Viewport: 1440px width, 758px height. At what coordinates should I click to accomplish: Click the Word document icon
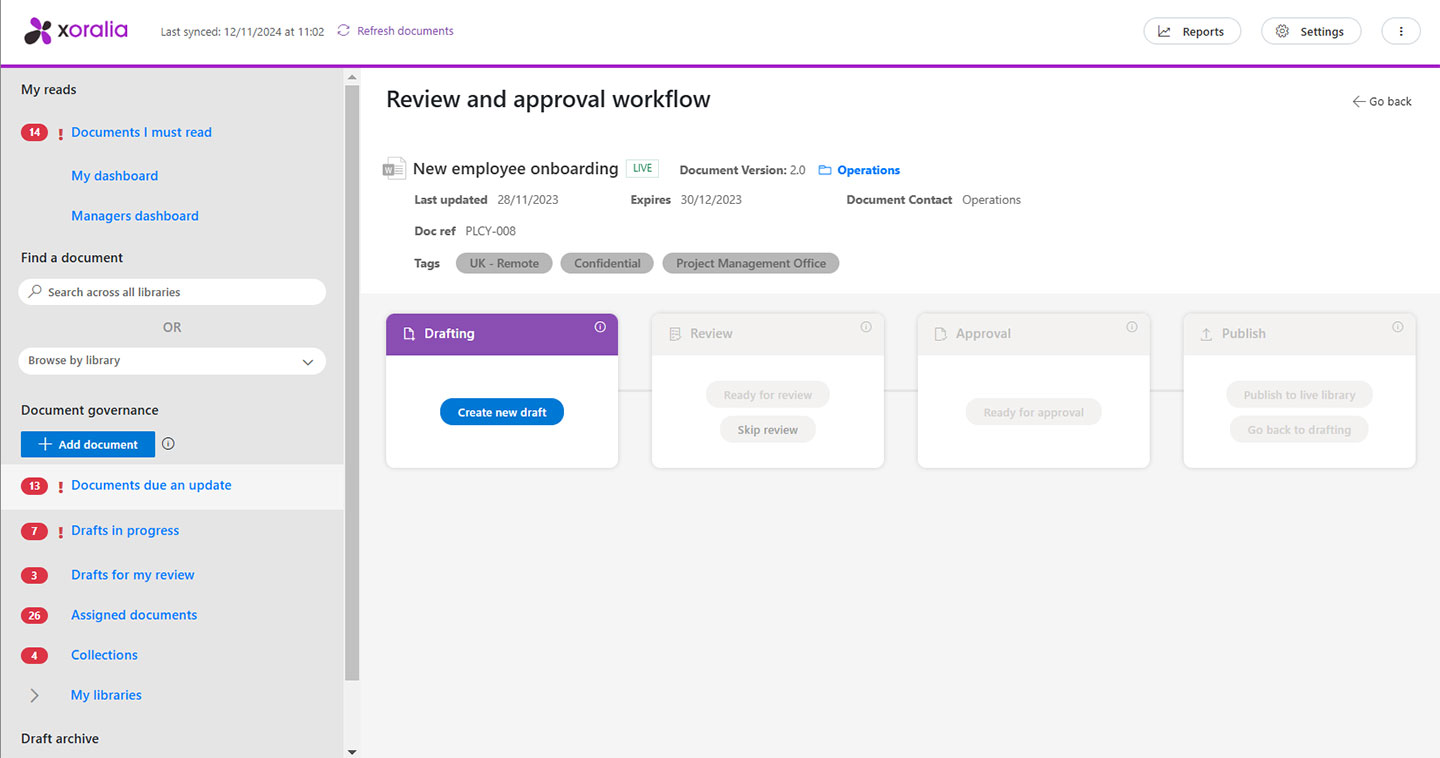394,168
